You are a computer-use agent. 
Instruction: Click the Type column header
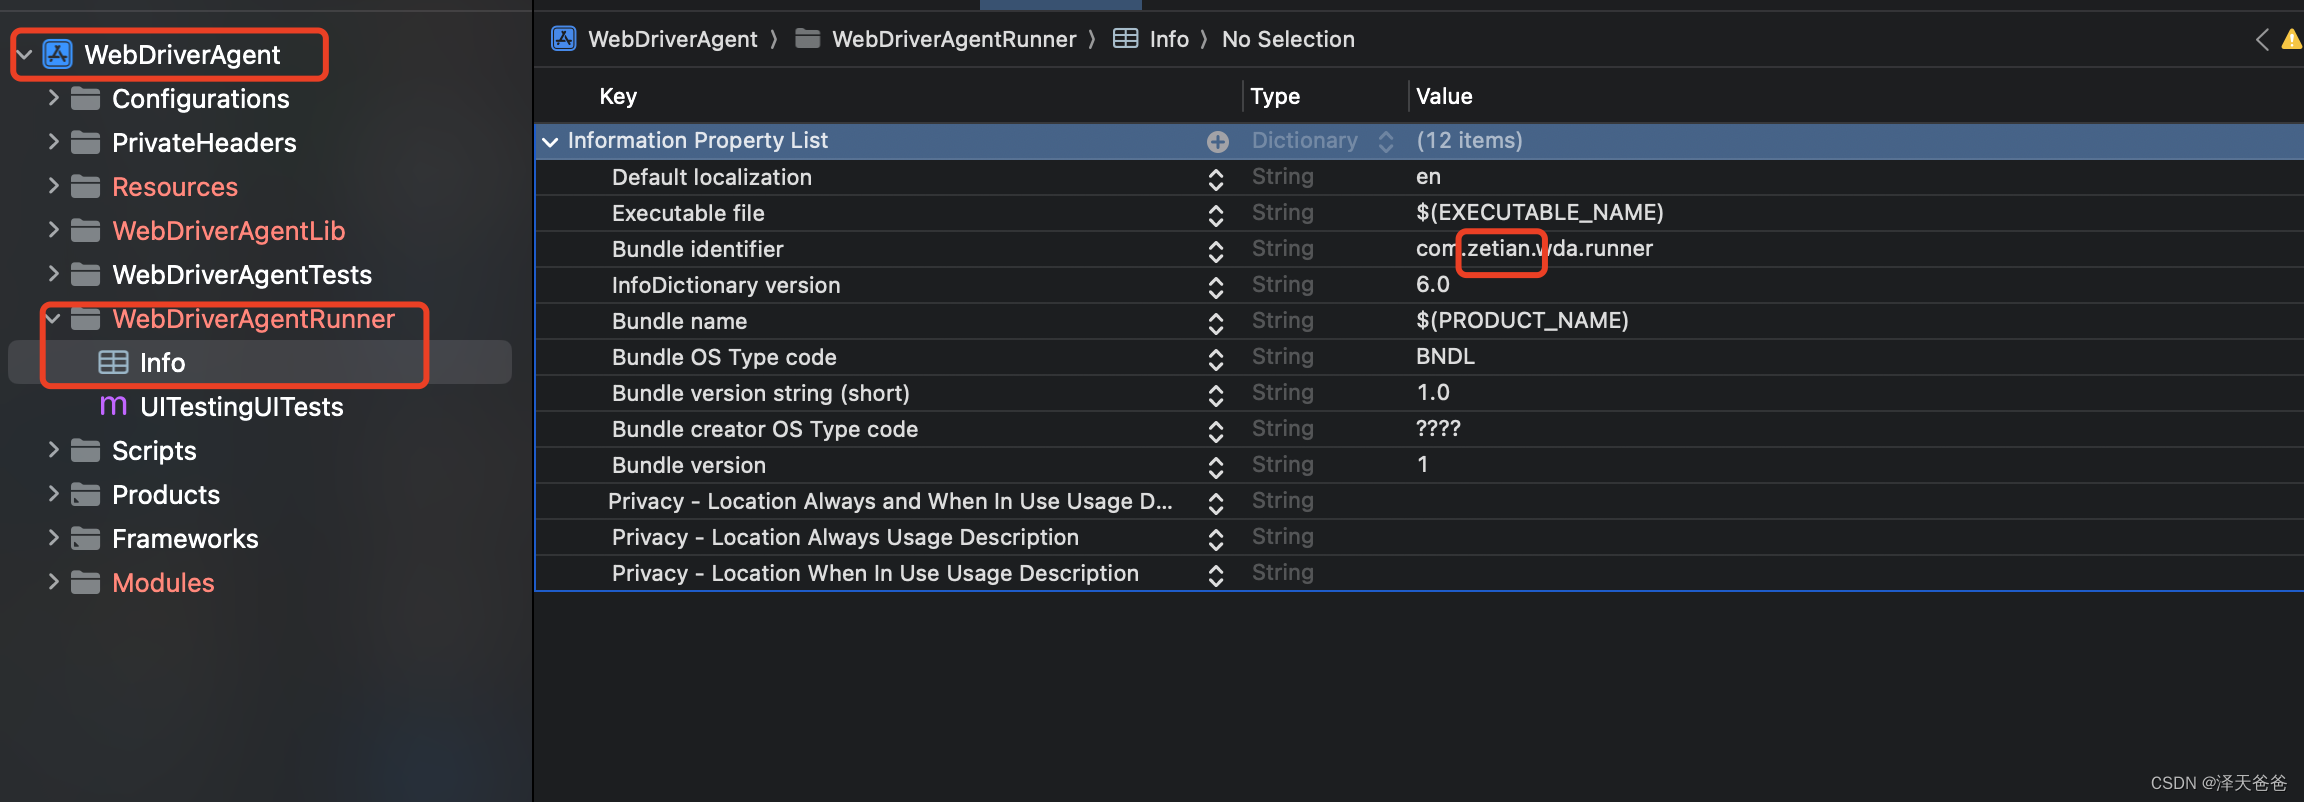(x=1275, y=96)
